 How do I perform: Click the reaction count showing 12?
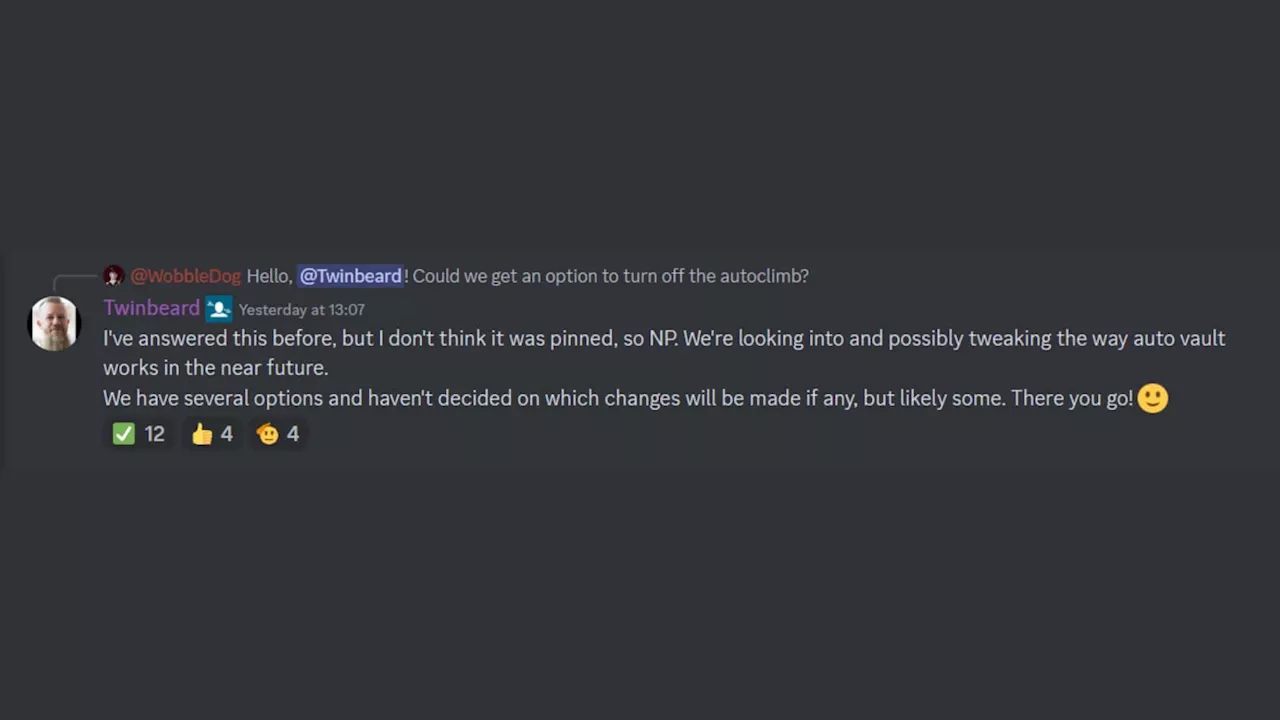click(154, 434)
